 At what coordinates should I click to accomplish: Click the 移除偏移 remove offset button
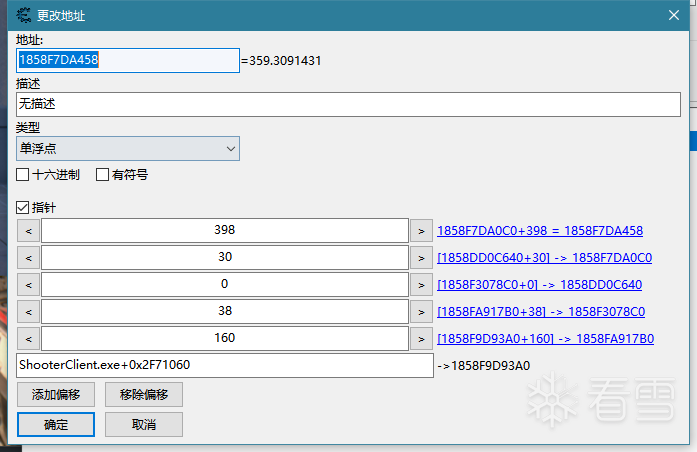click(144, 395)
